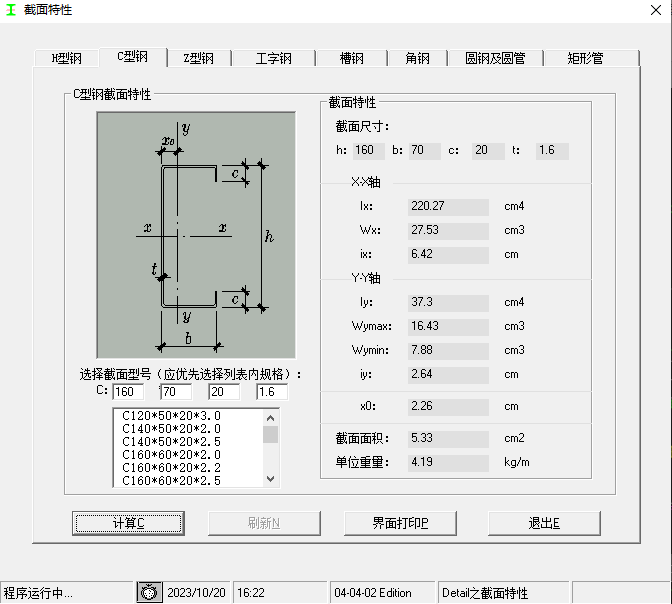Click the C thickness input showing 1.6
The height and width of the screenshot is (604, 672).
272,392
